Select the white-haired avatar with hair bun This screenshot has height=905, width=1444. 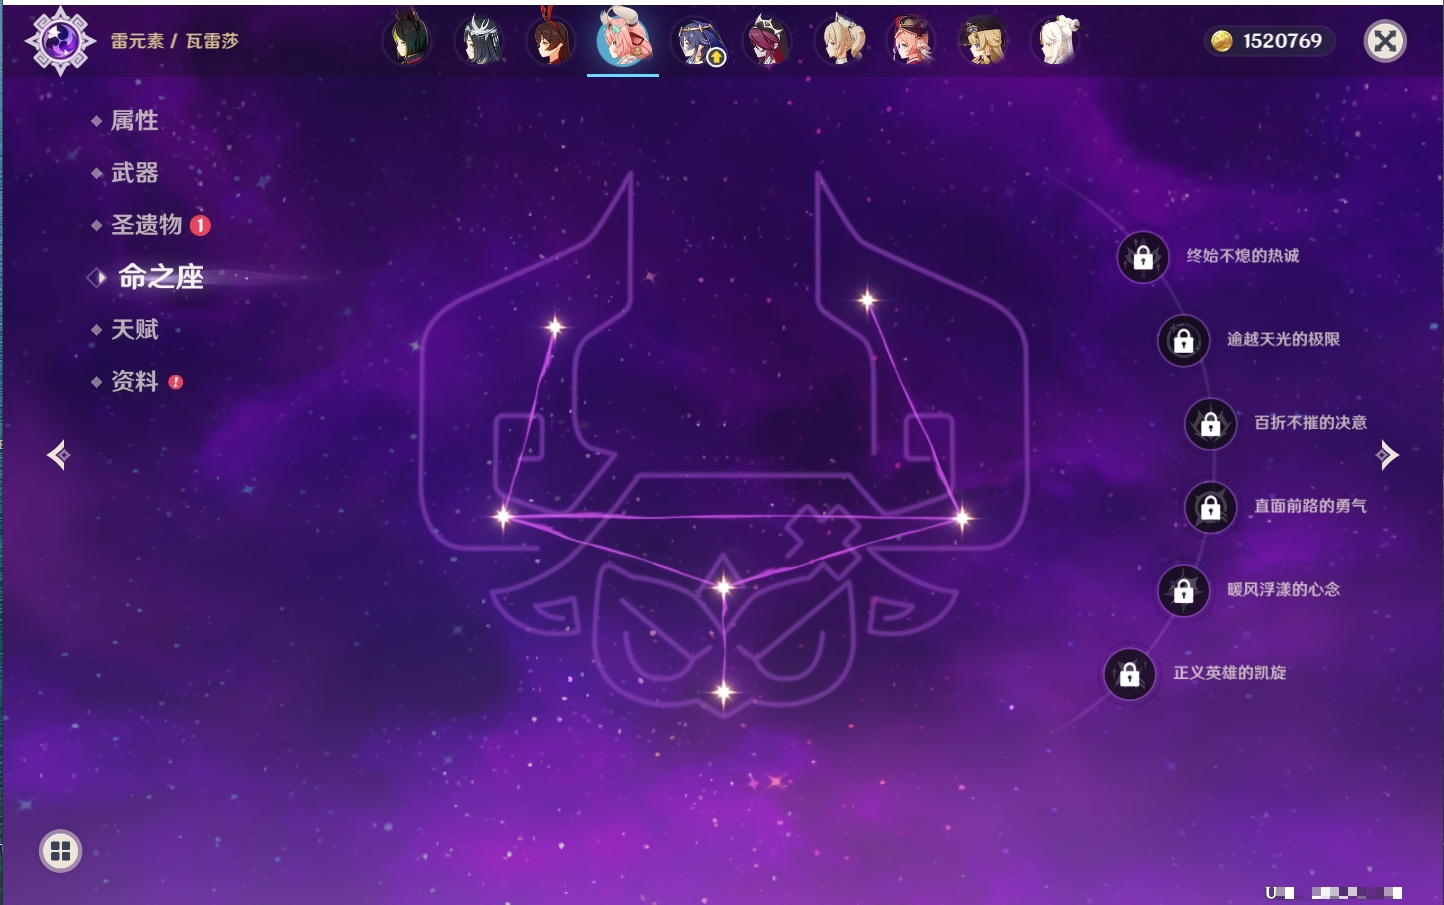pos(1055,41)
